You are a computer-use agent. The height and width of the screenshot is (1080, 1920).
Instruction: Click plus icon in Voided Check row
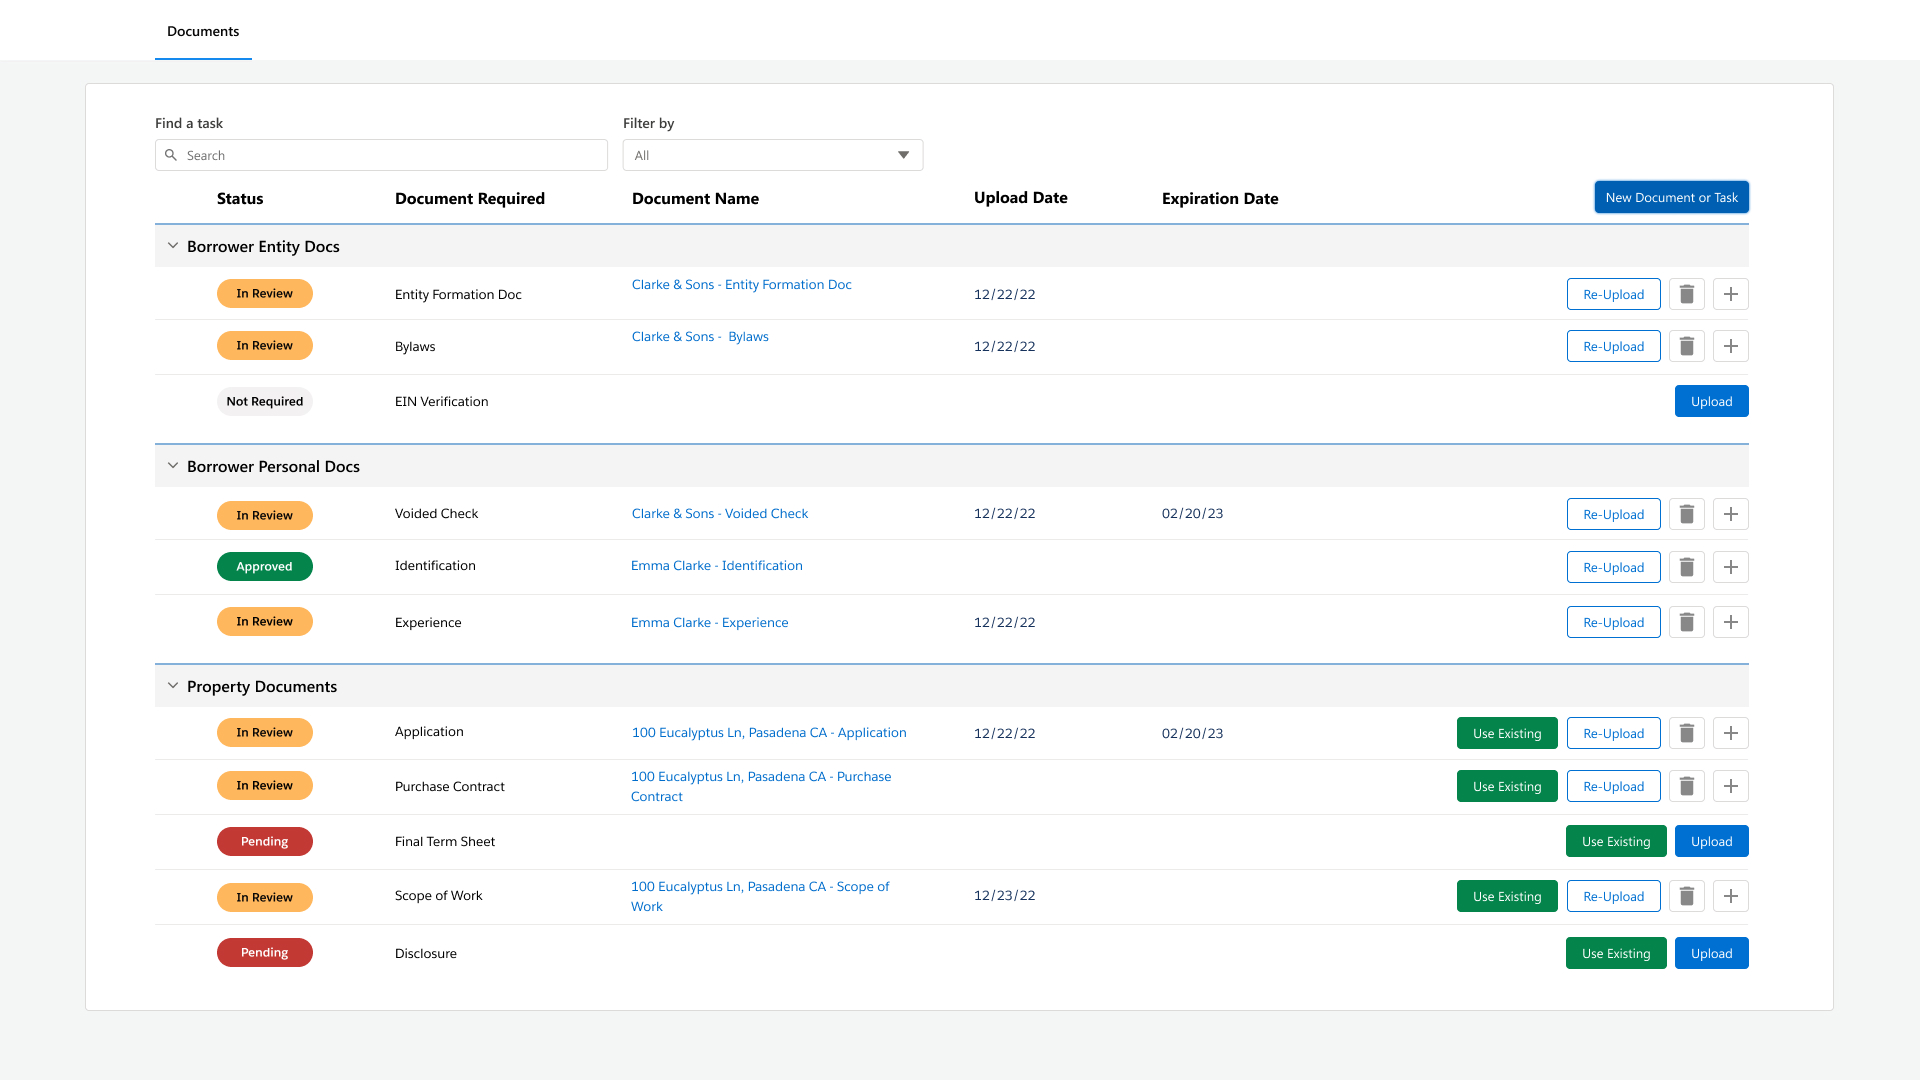[x=1730, y=514]
